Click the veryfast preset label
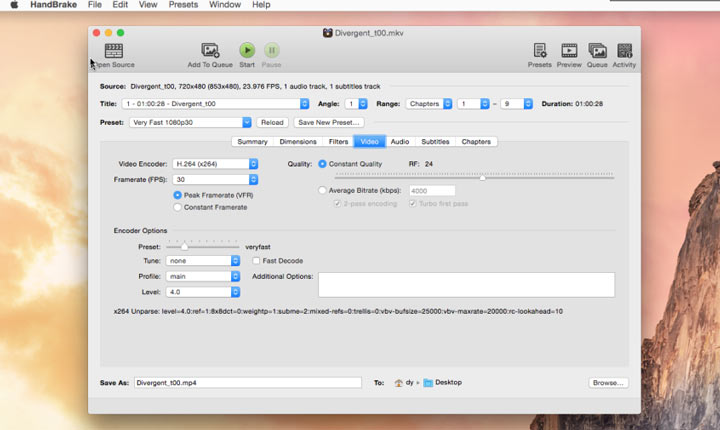Screen dimensions: 720x430 tap(258, 247)
